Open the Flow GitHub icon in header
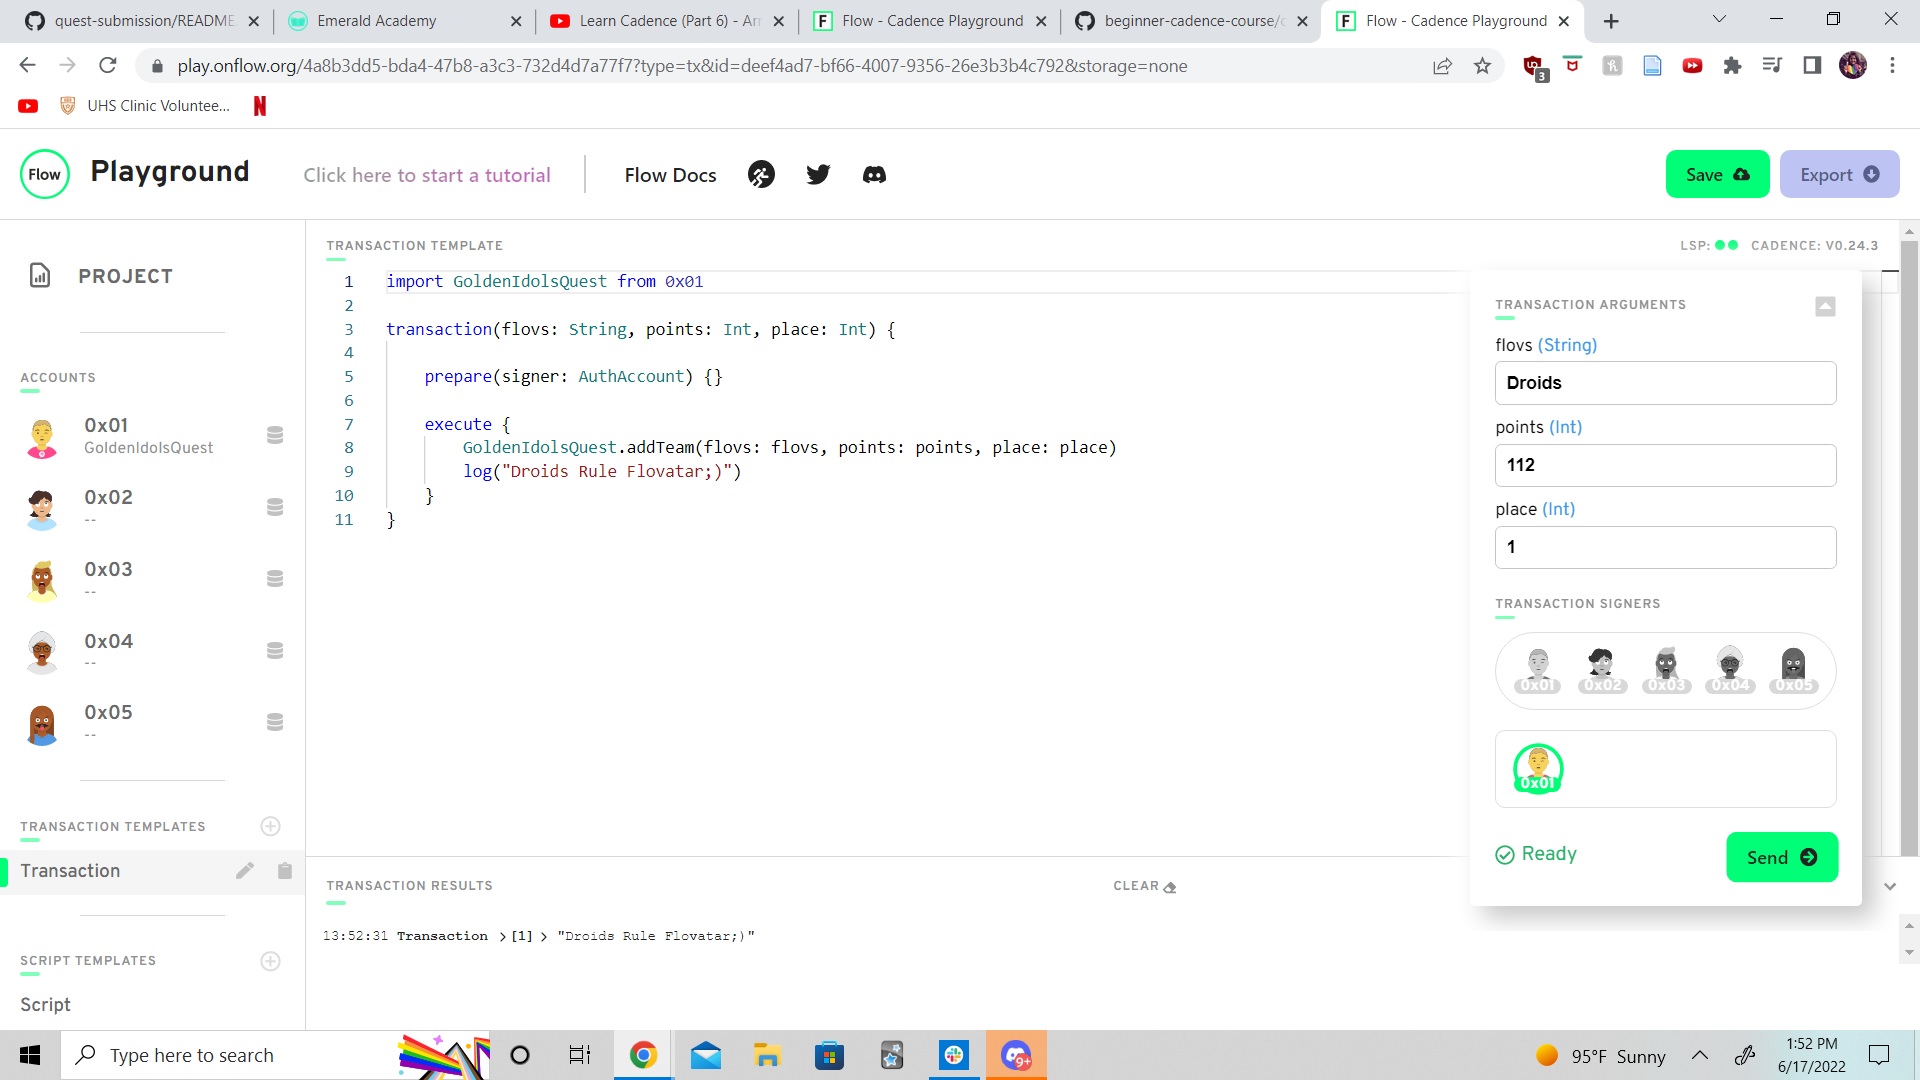Image resolution: width=1920 pixels, height=1080 pixels. pyautogui.click(x=761, y=174)
